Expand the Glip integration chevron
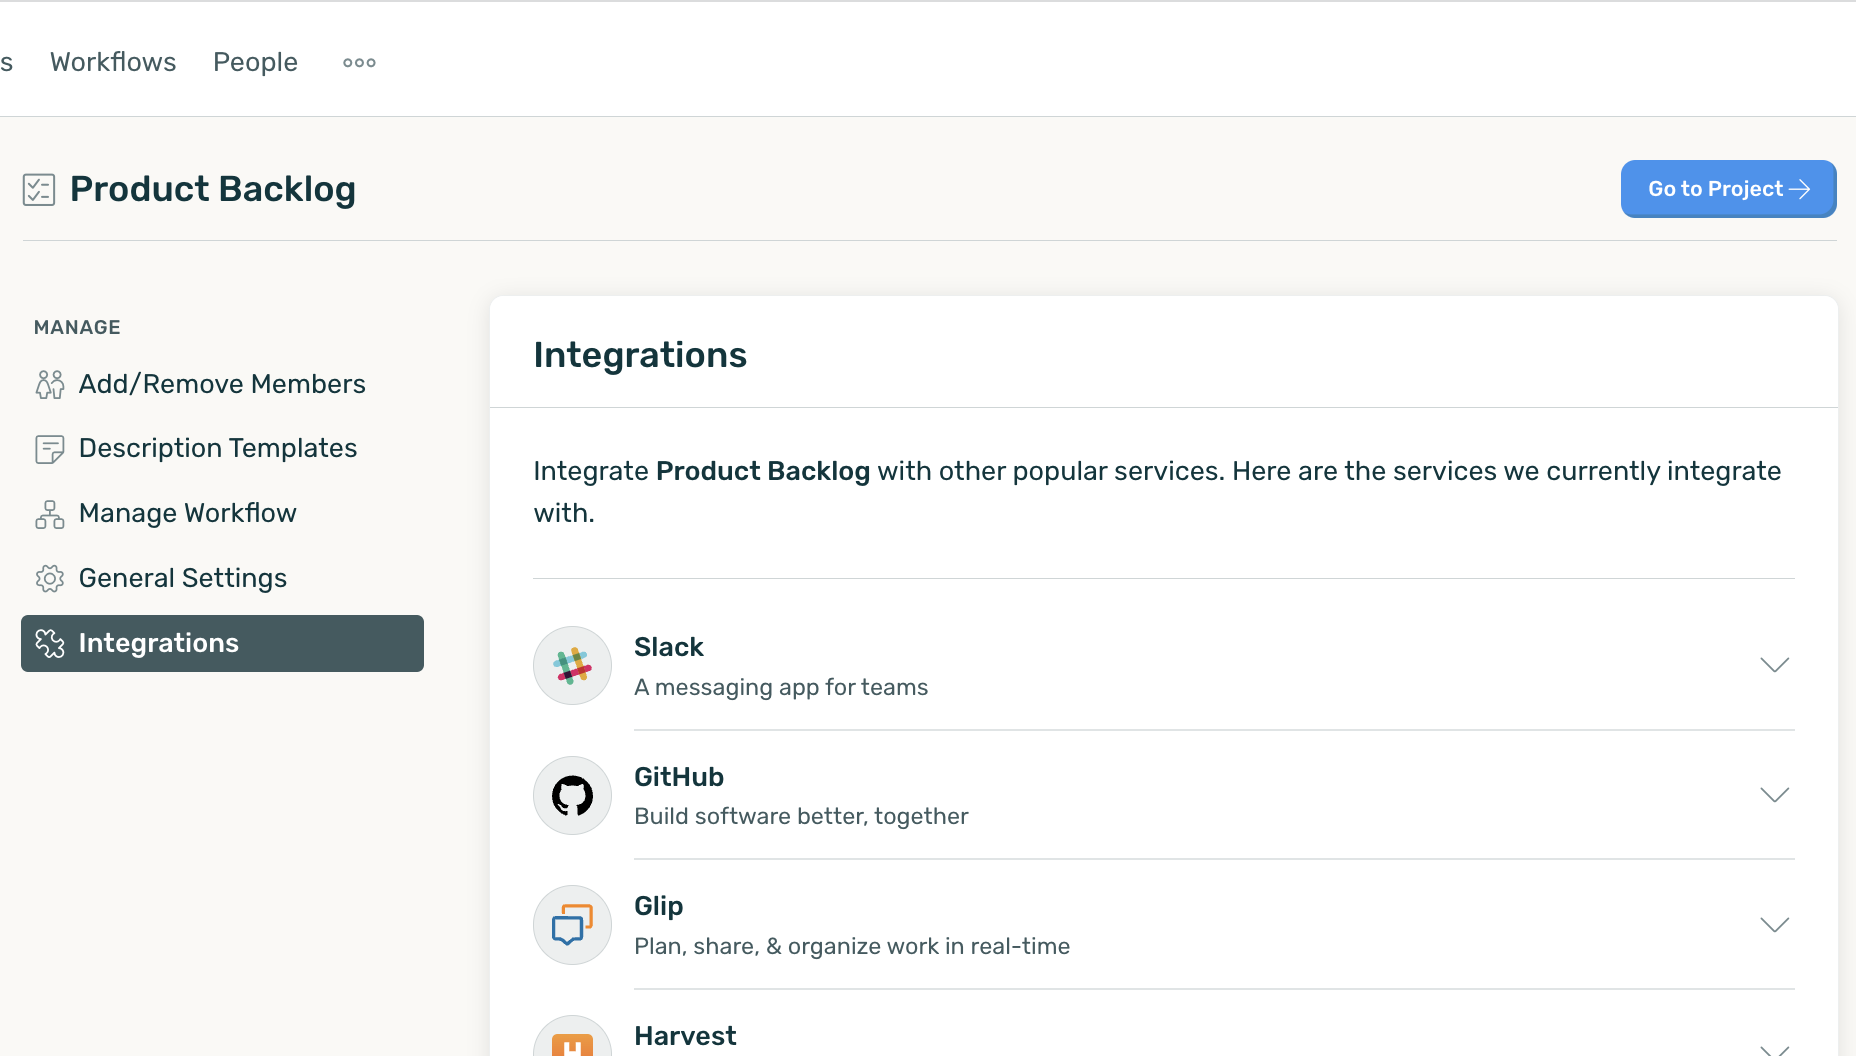 coord(1774,925)
